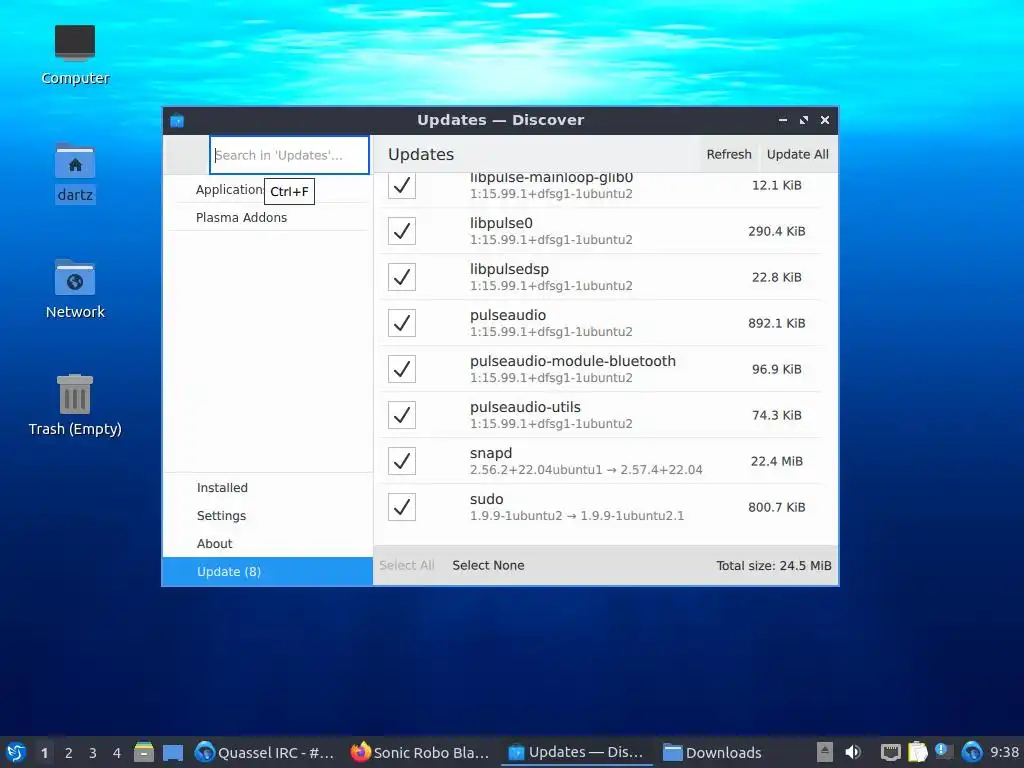The image size is (1024, 768).
Task: Click the Quassel tray icon
Action: 972,752
